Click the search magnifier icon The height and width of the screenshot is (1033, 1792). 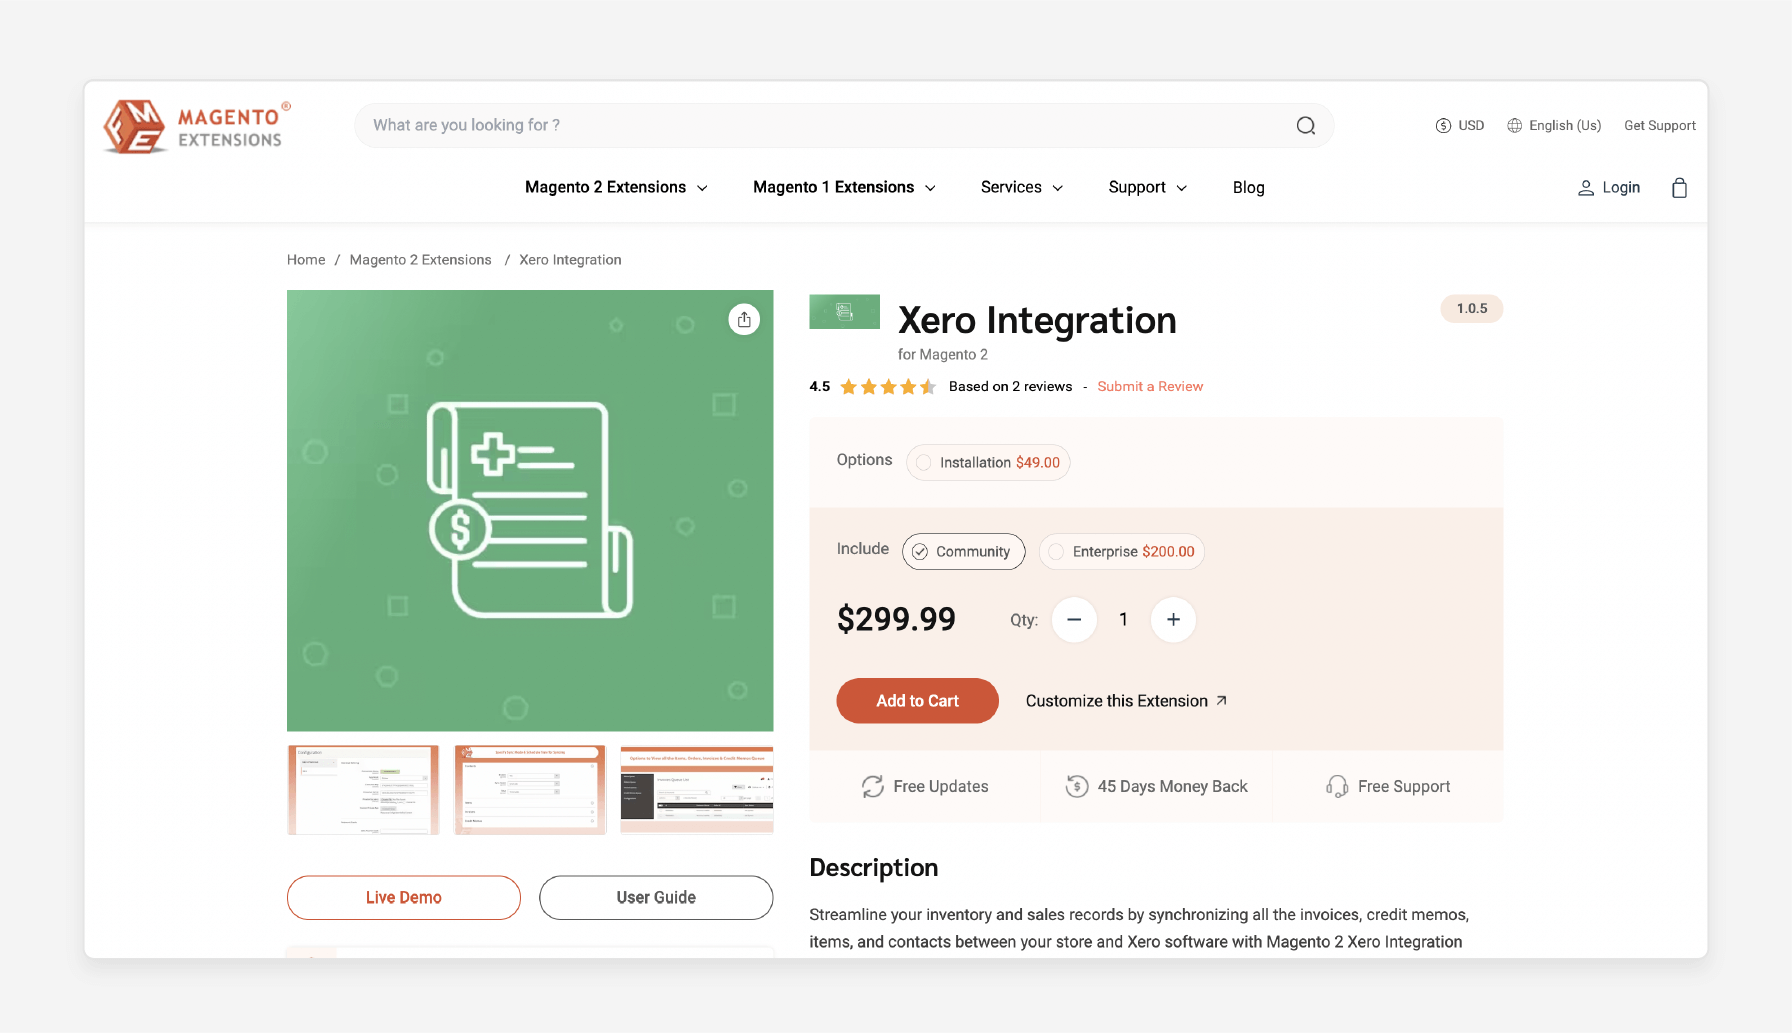(x=1306, y=126)
